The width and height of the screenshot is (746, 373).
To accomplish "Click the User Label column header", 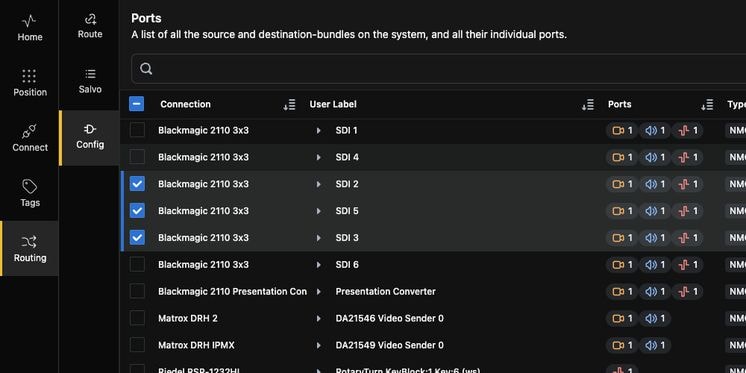I will point(333,104).
